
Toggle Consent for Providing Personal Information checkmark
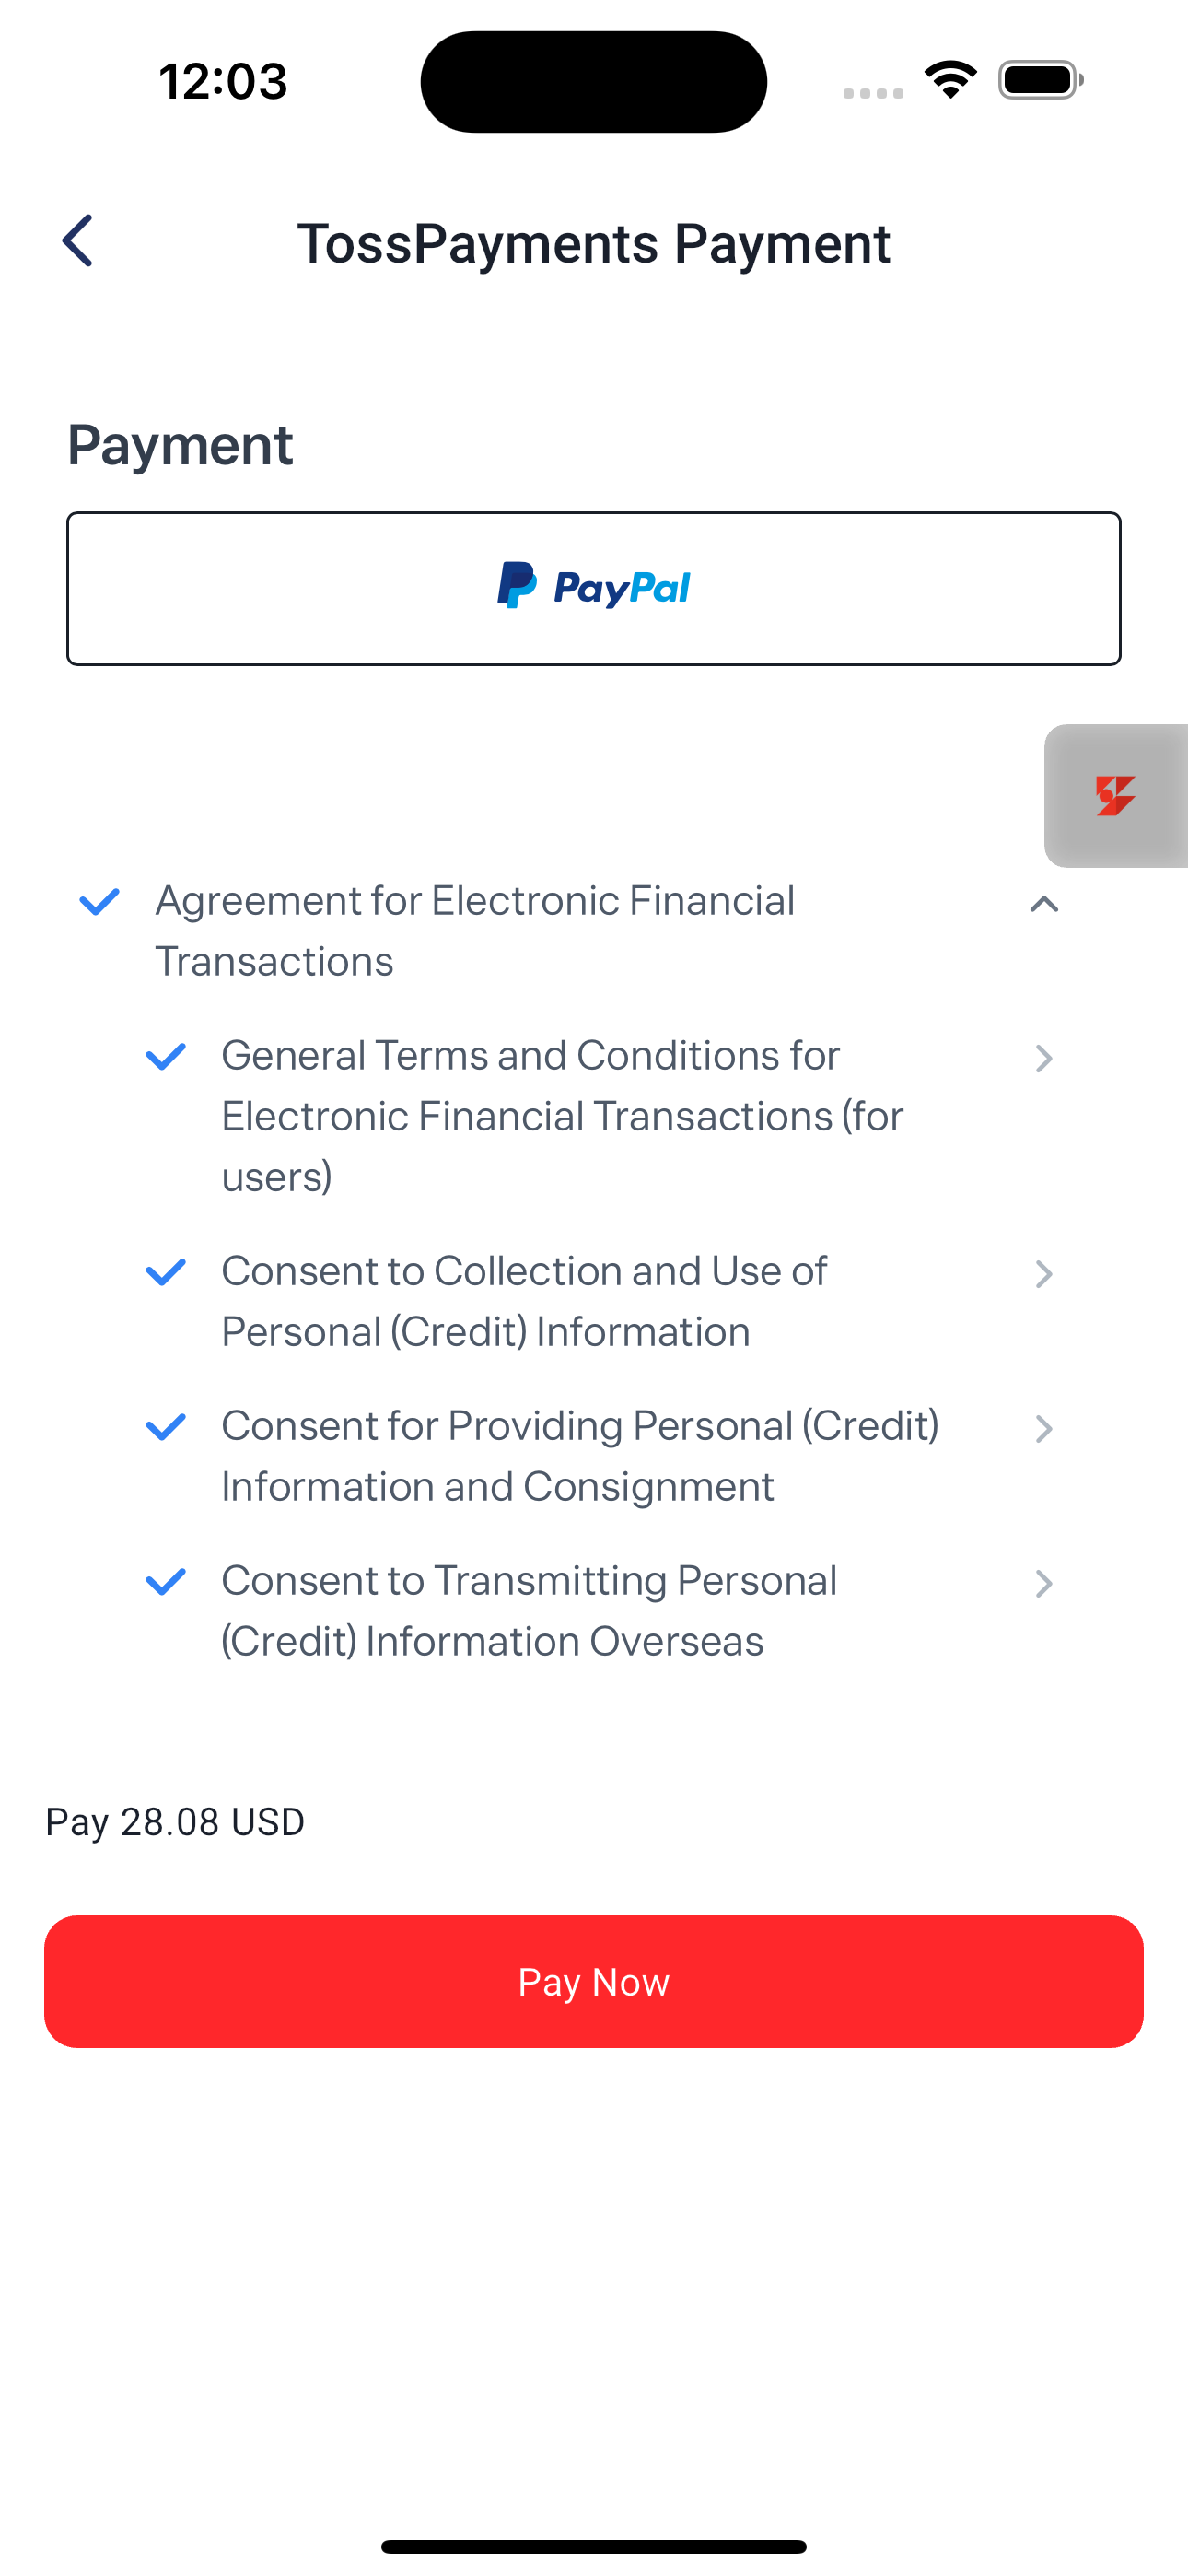pos(166,1427)
